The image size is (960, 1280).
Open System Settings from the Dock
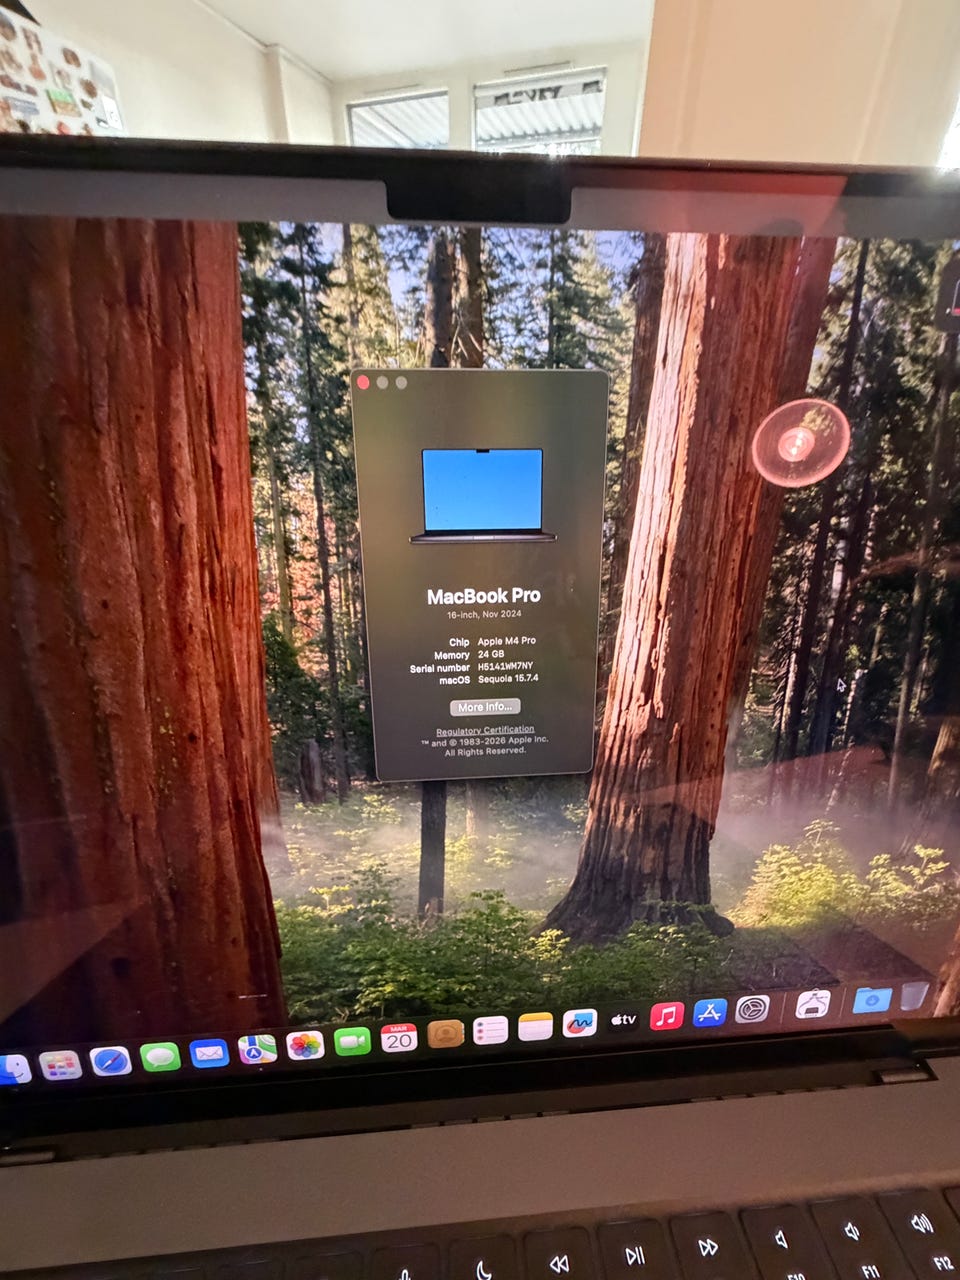pos(752,1008)
